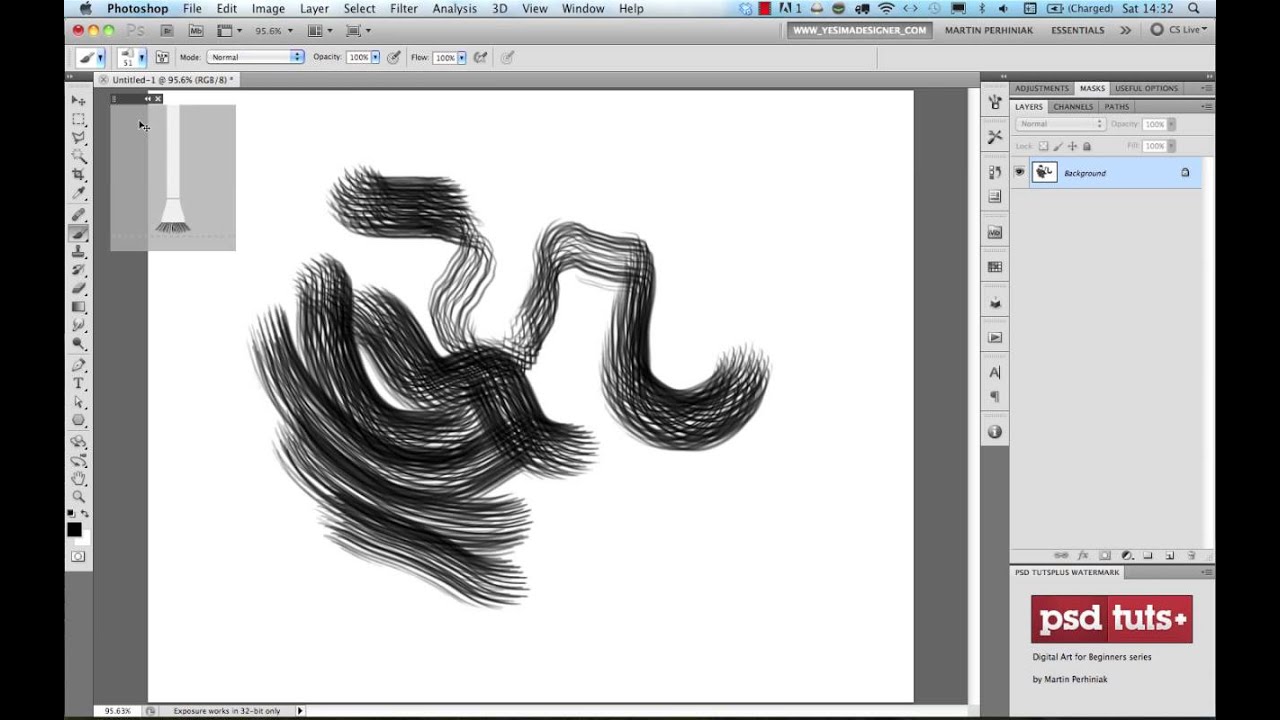Launch Bridge from application bar
The width and height of the screenshot is (1280, 720).
coord(167,31)
